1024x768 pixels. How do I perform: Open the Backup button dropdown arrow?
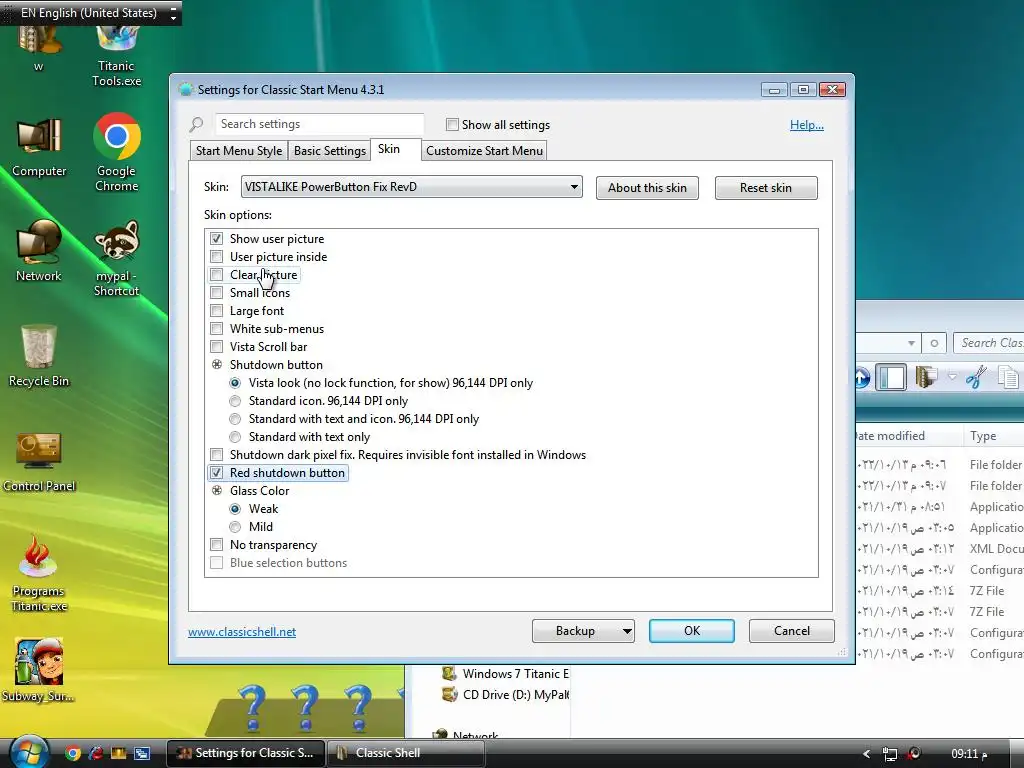pyautogui.click(x=626, y=631)
